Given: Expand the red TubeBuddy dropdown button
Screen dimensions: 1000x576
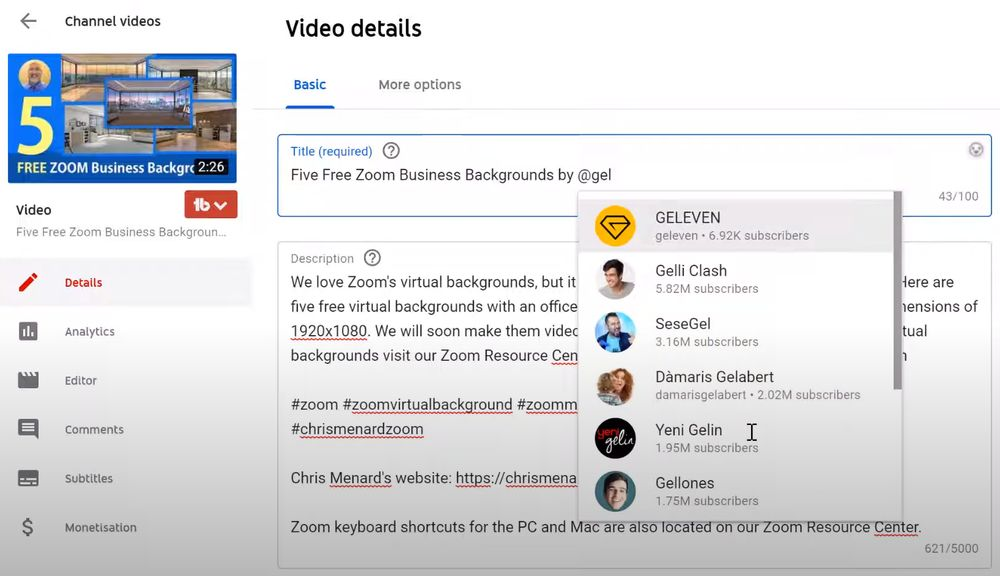Looking at the screenshot, I should tap(210, 205).
